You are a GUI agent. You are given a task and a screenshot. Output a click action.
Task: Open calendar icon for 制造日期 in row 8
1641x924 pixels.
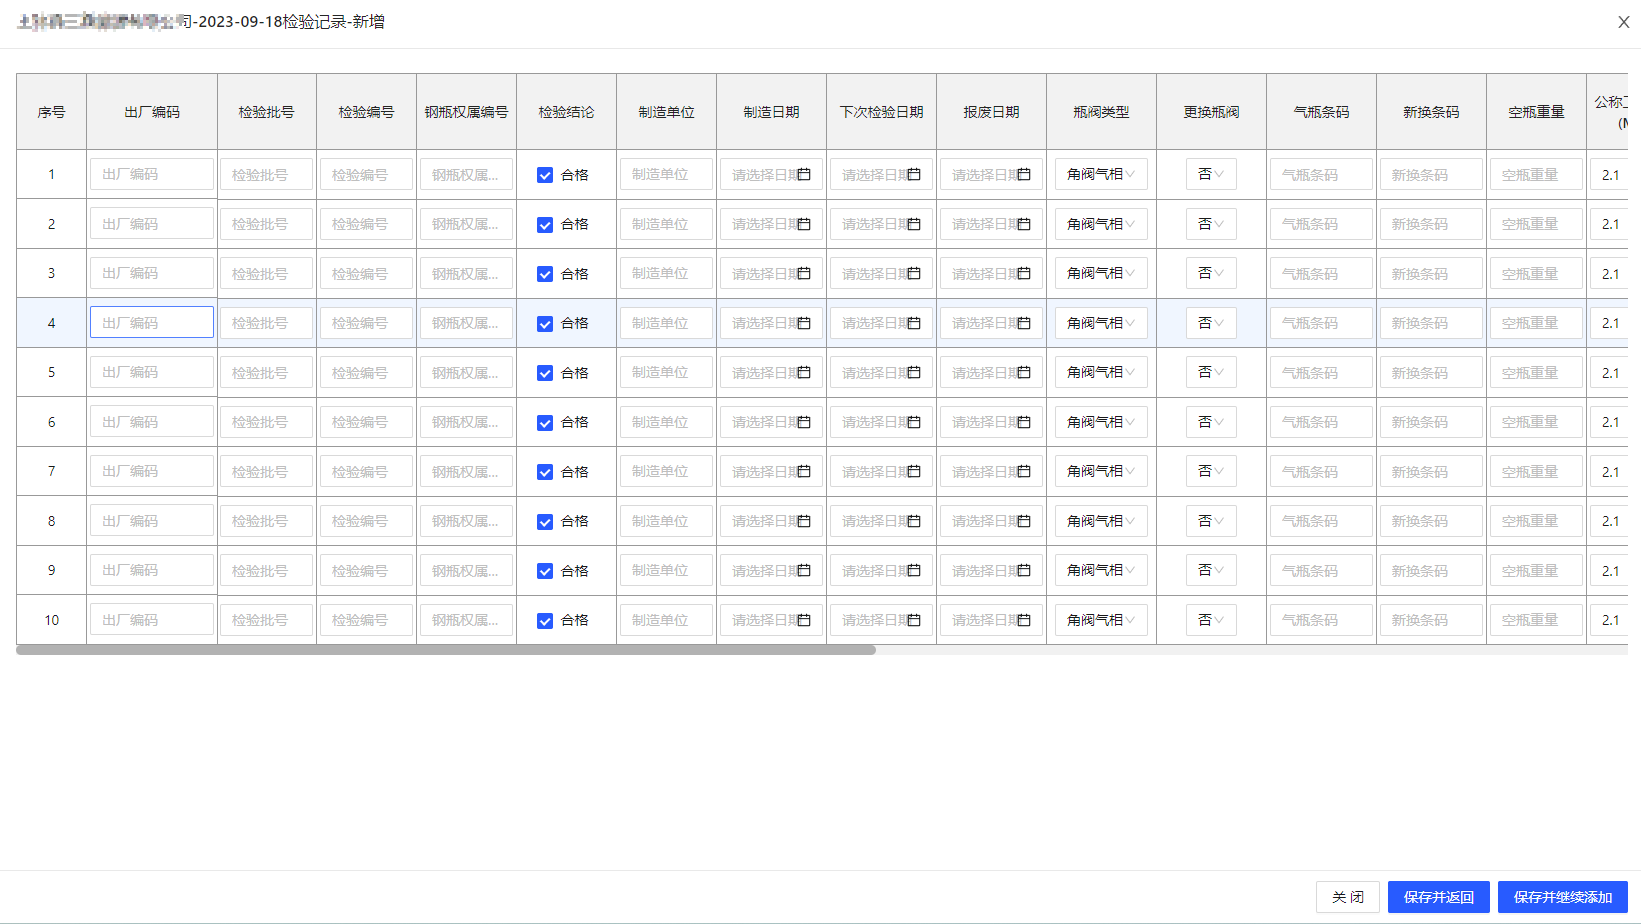804,521
